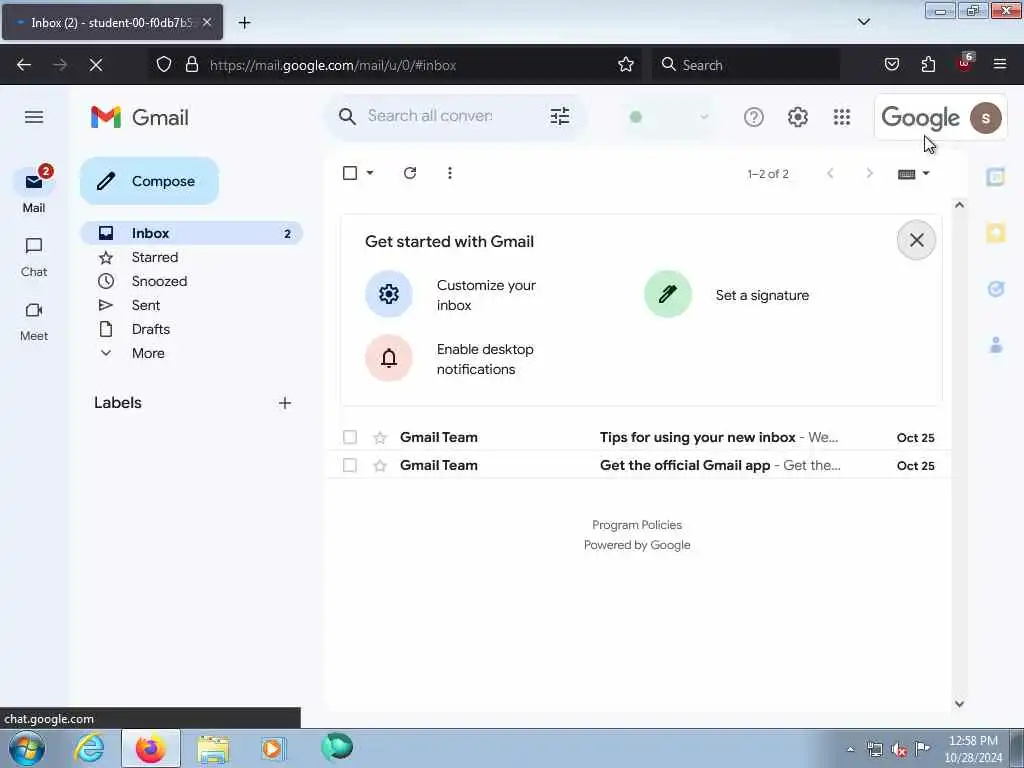Open Mail section in left rail

pos(34,189)
